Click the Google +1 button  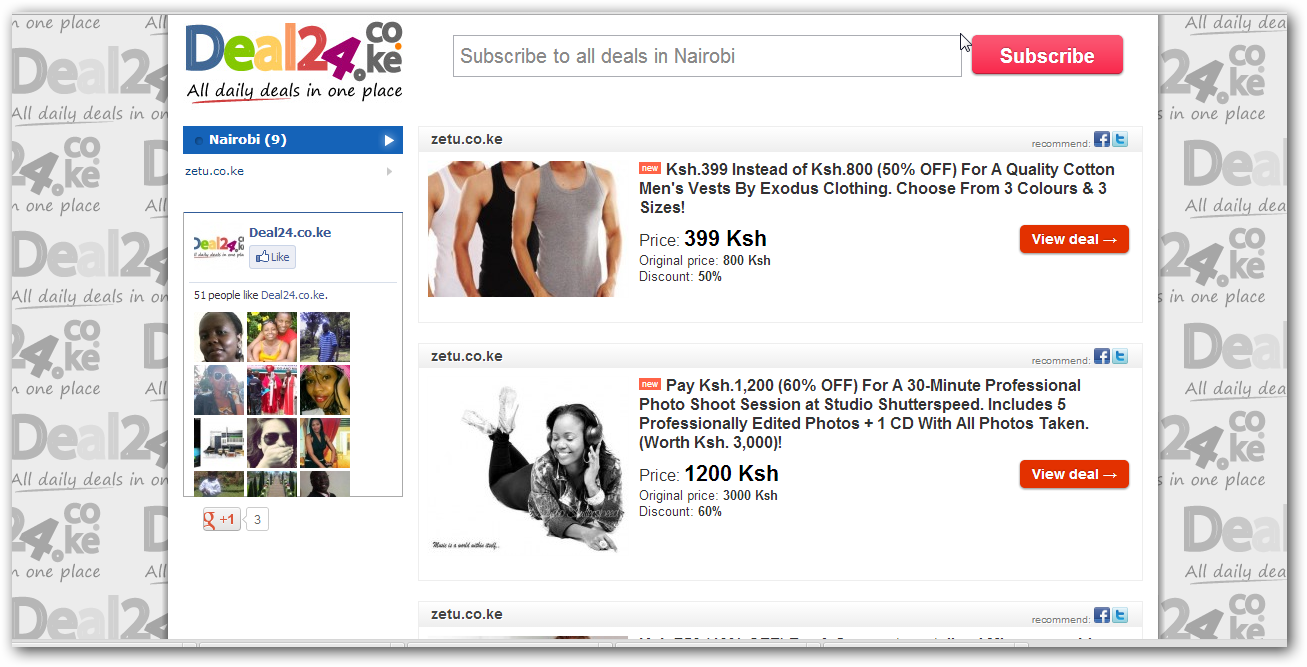[221, 519]
